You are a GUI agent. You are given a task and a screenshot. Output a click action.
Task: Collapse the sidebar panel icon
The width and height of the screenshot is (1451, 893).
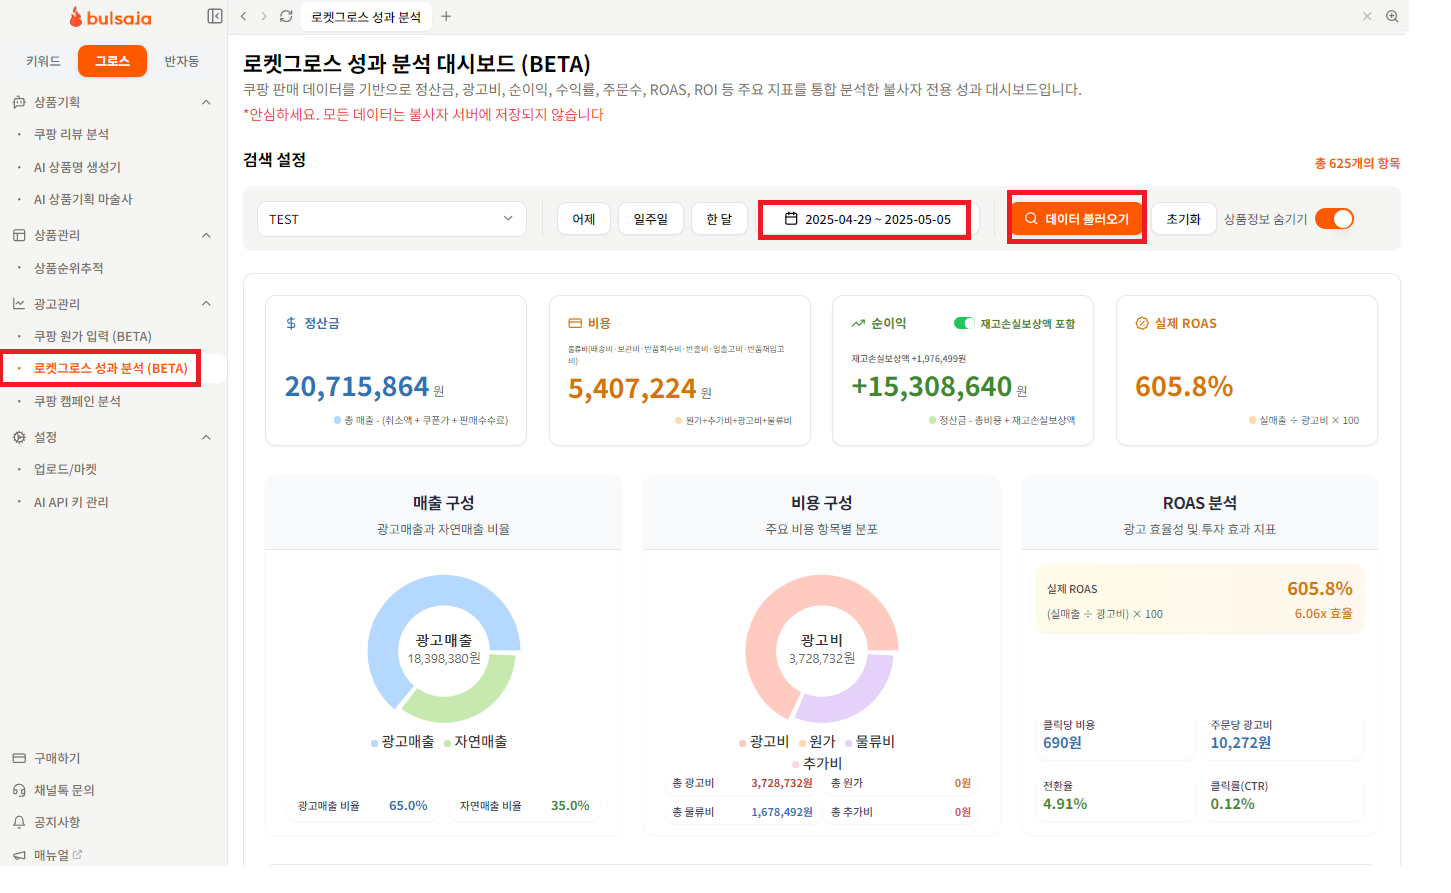point(215,16)
